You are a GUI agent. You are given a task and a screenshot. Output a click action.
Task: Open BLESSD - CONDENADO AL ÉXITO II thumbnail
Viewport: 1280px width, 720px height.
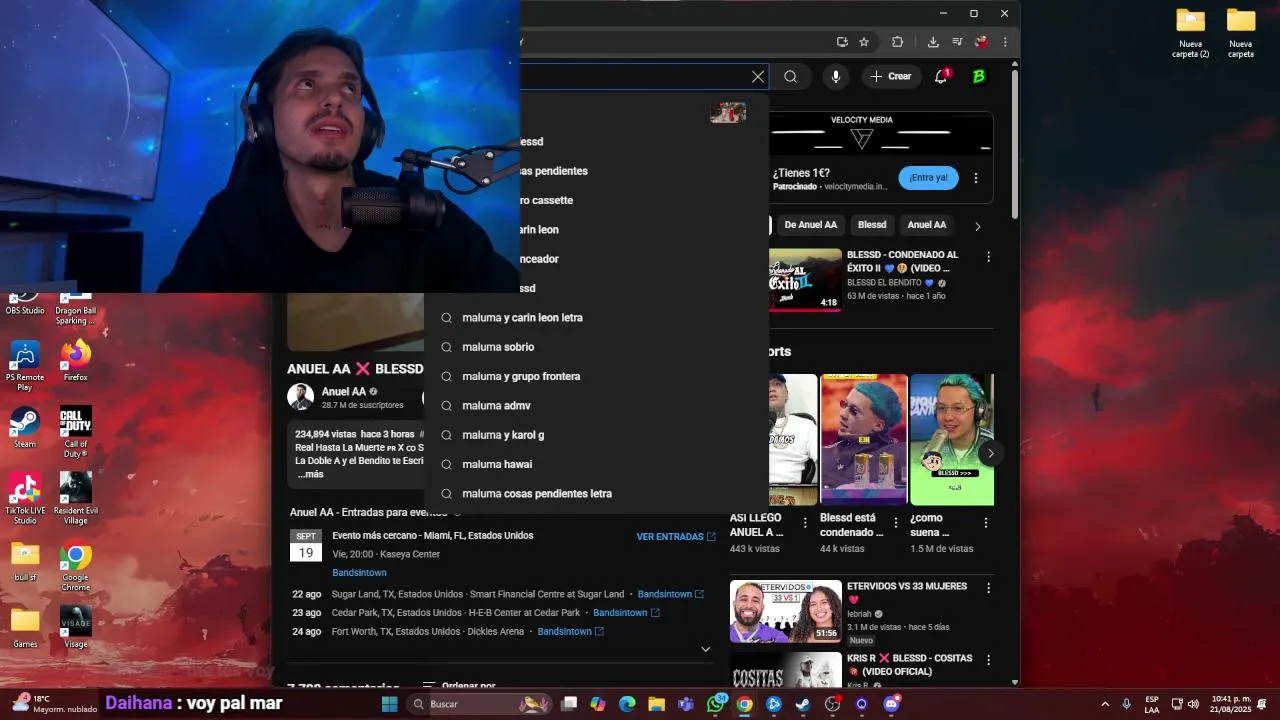click(805, 280)
